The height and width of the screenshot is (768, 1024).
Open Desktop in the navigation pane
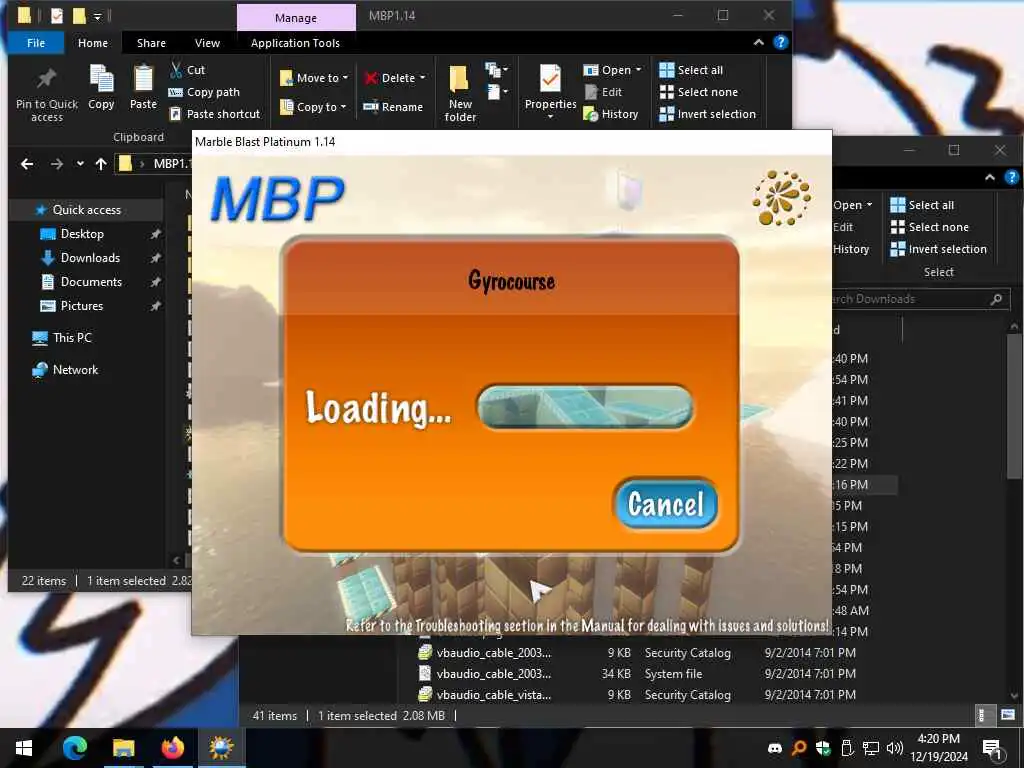coord(82,234)
